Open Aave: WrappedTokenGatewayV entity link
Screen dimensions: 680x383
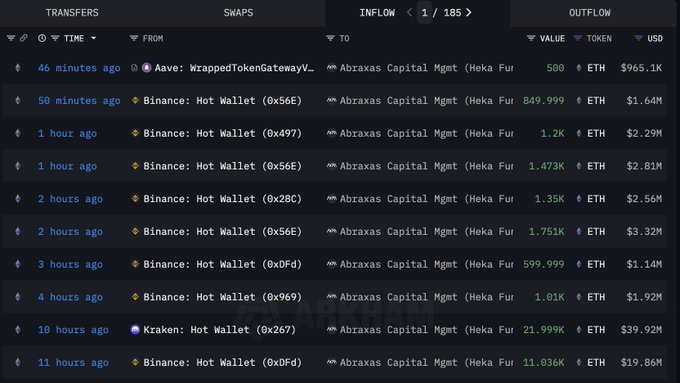click(x=234, y=68)
